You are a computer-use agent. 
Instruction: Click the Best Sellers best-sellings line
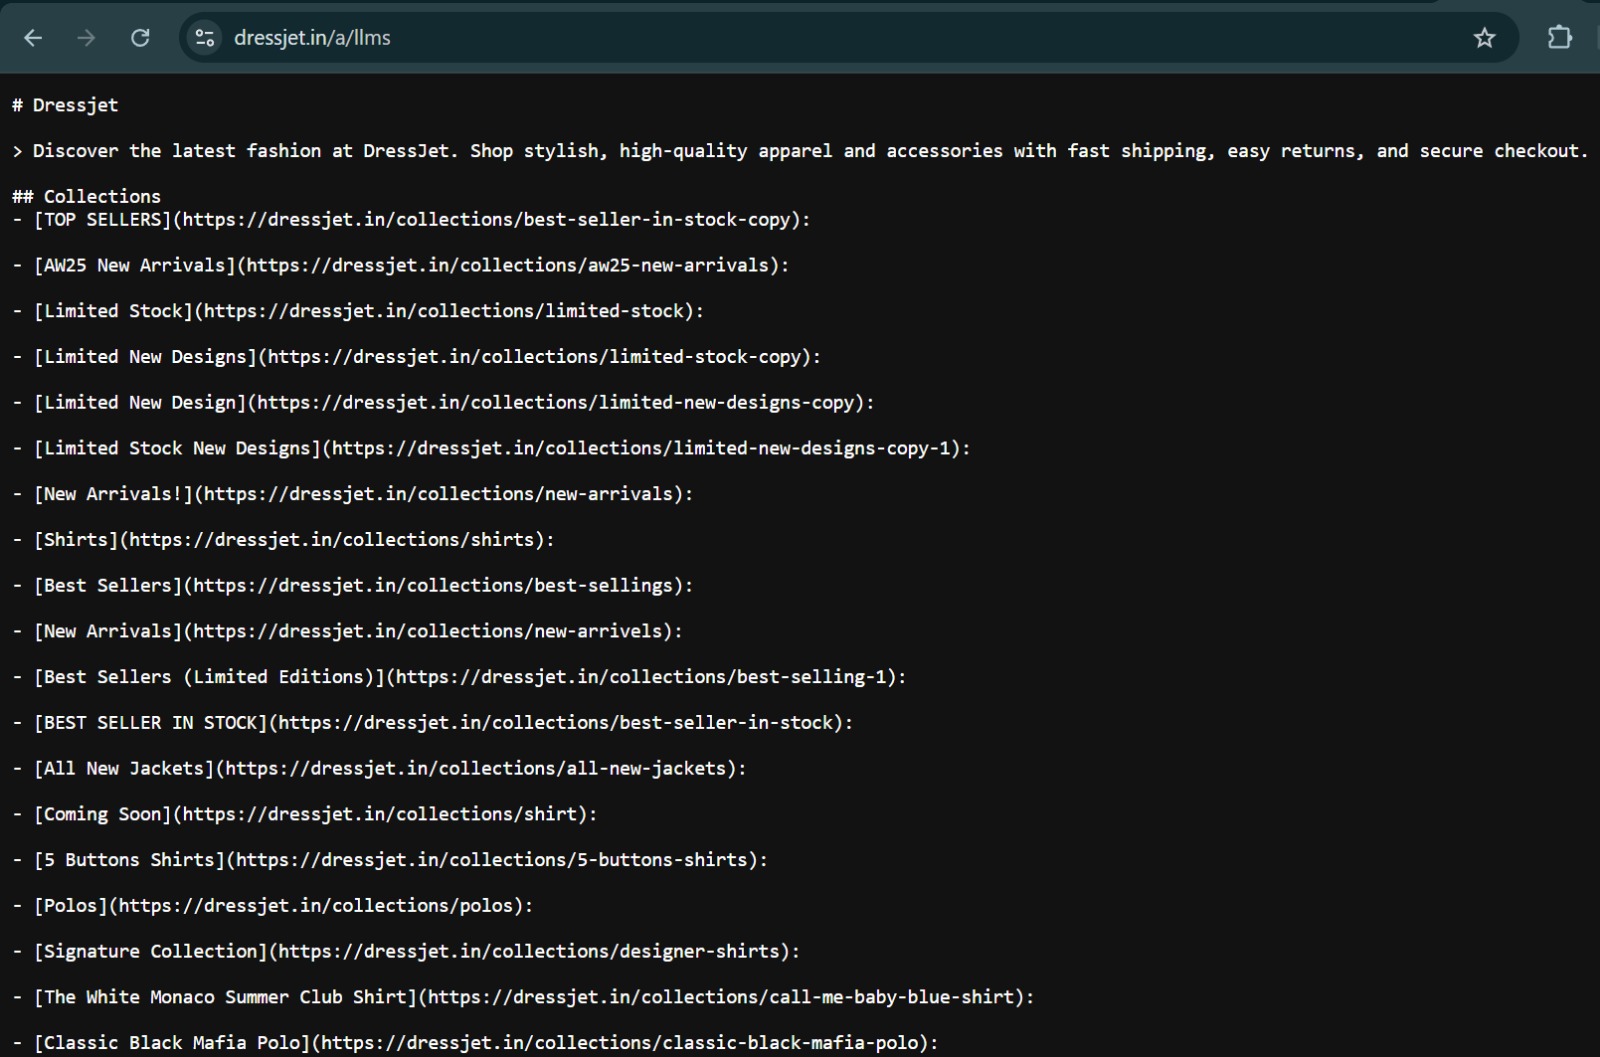coord(352,586)
